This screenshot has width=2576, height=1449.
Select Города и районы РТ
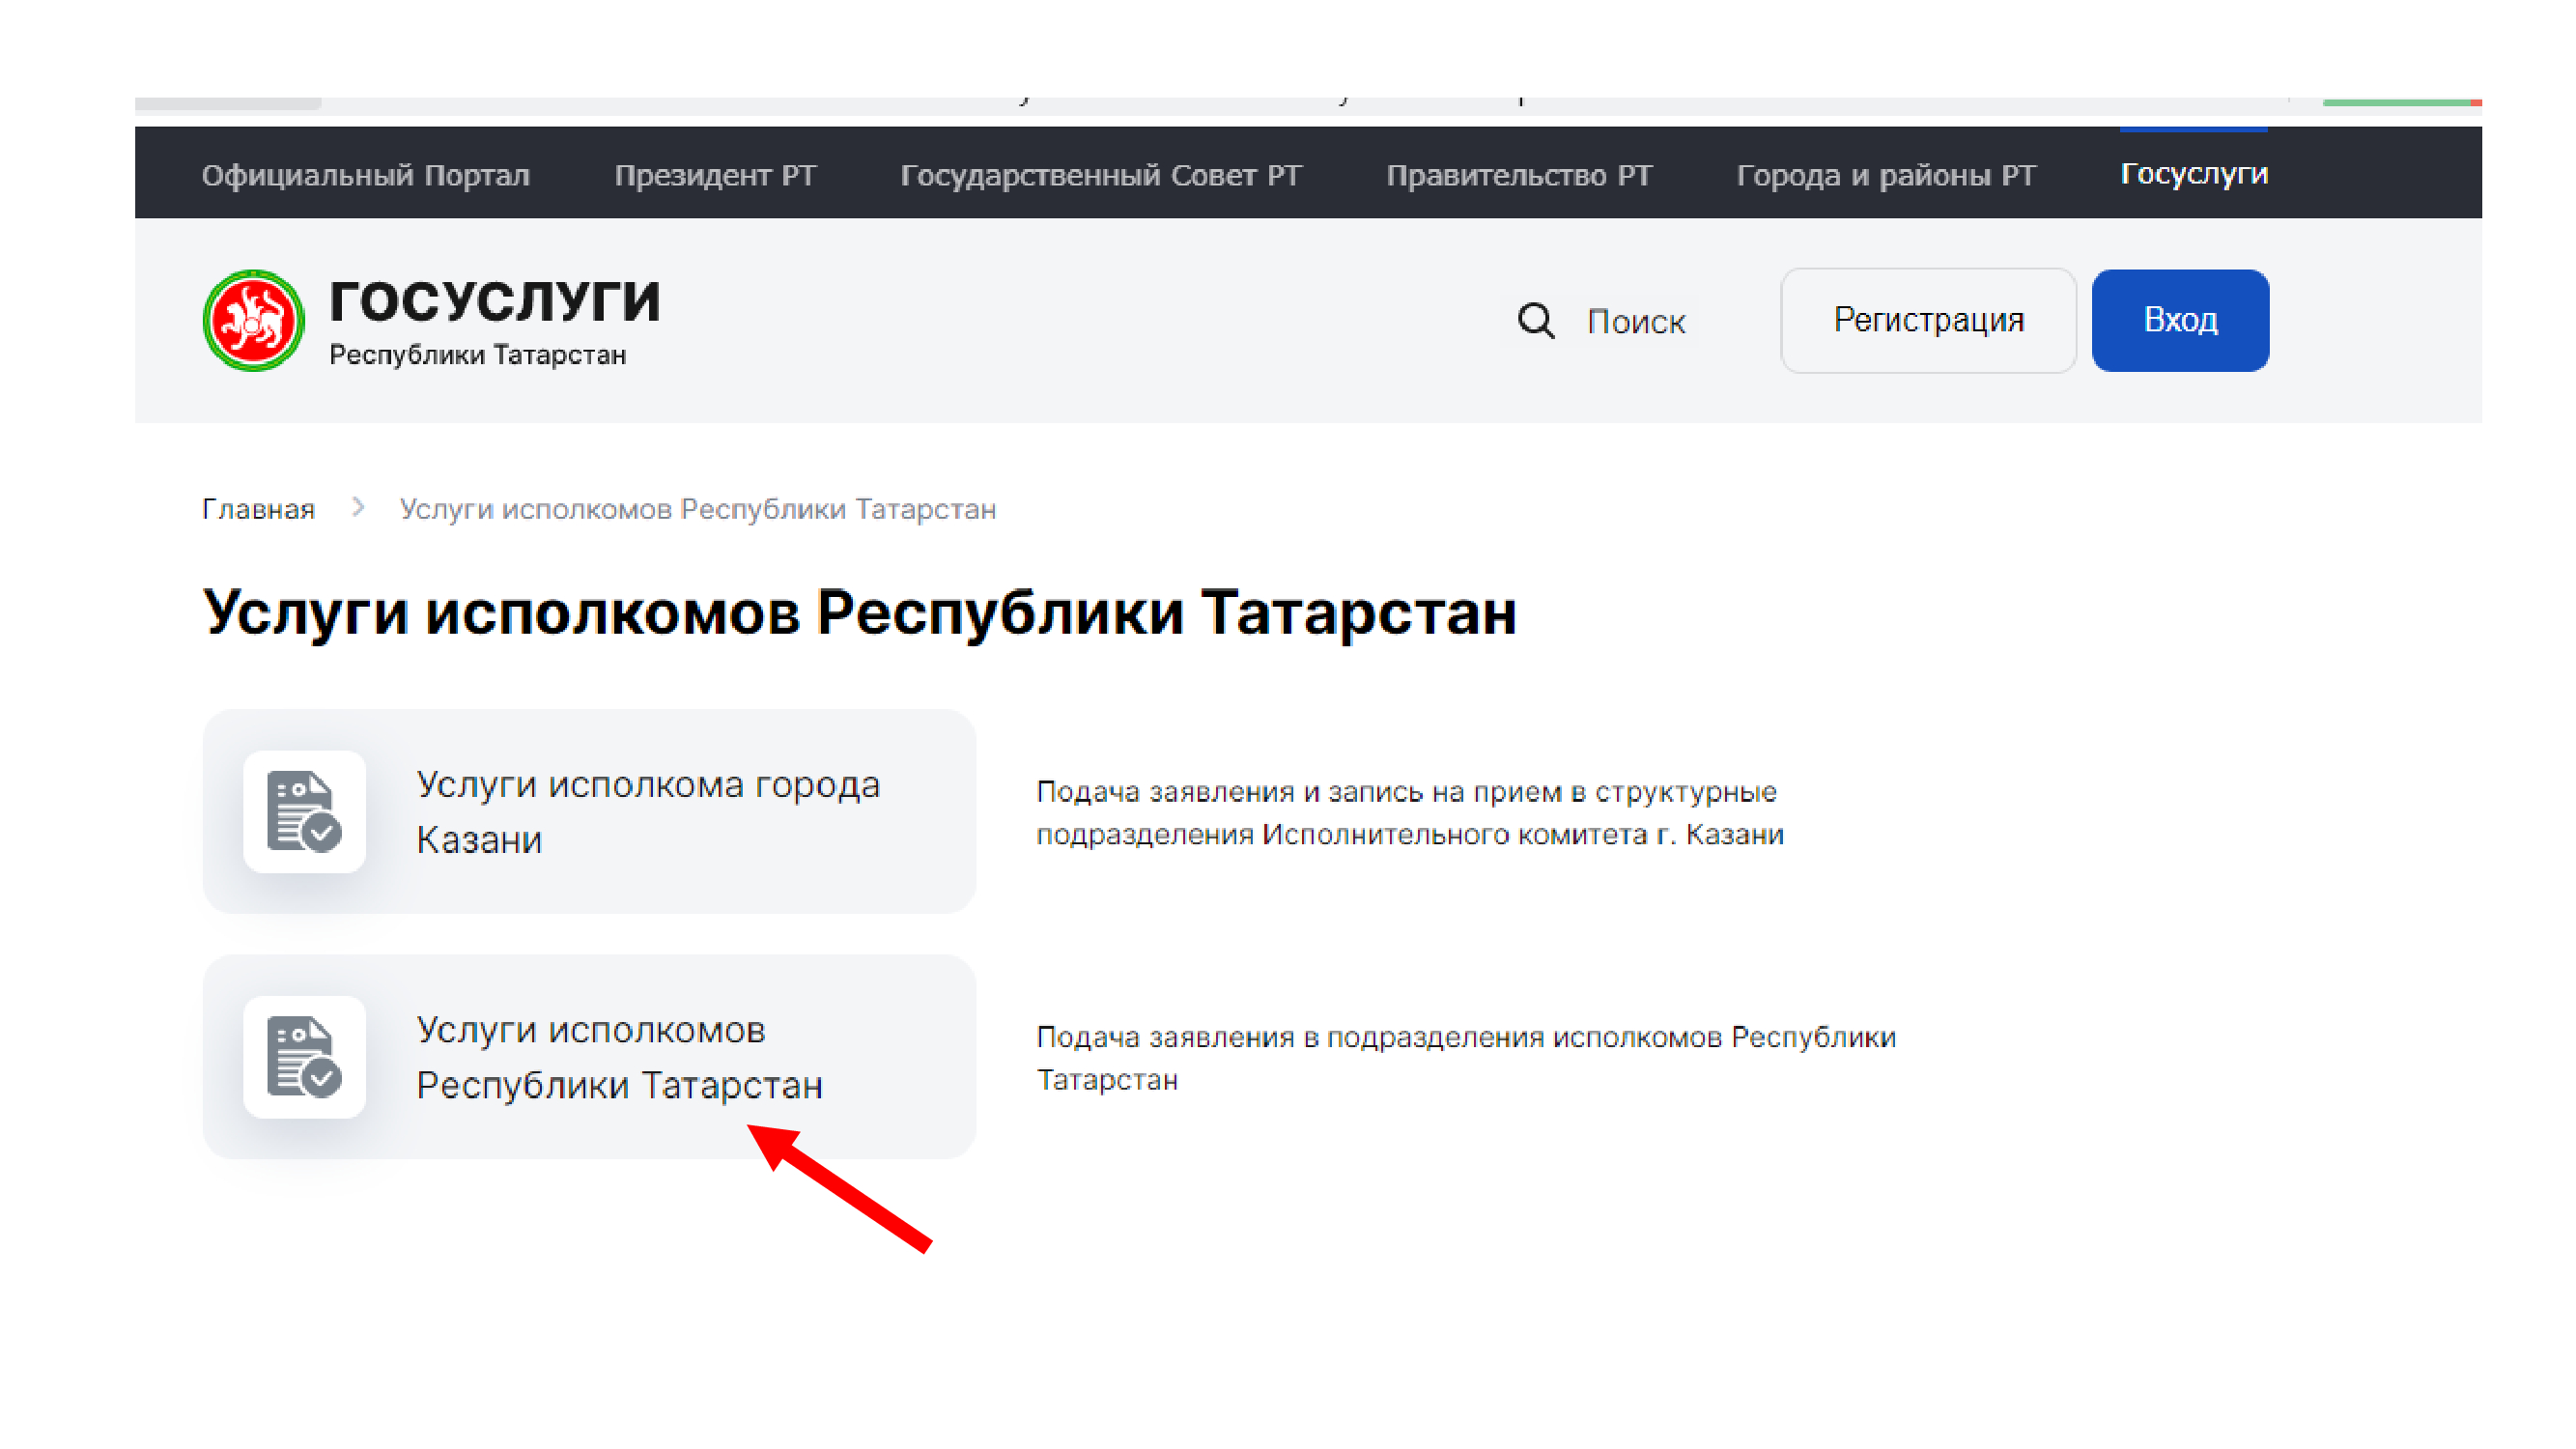pyautogui.click(x=1885, y=175)
